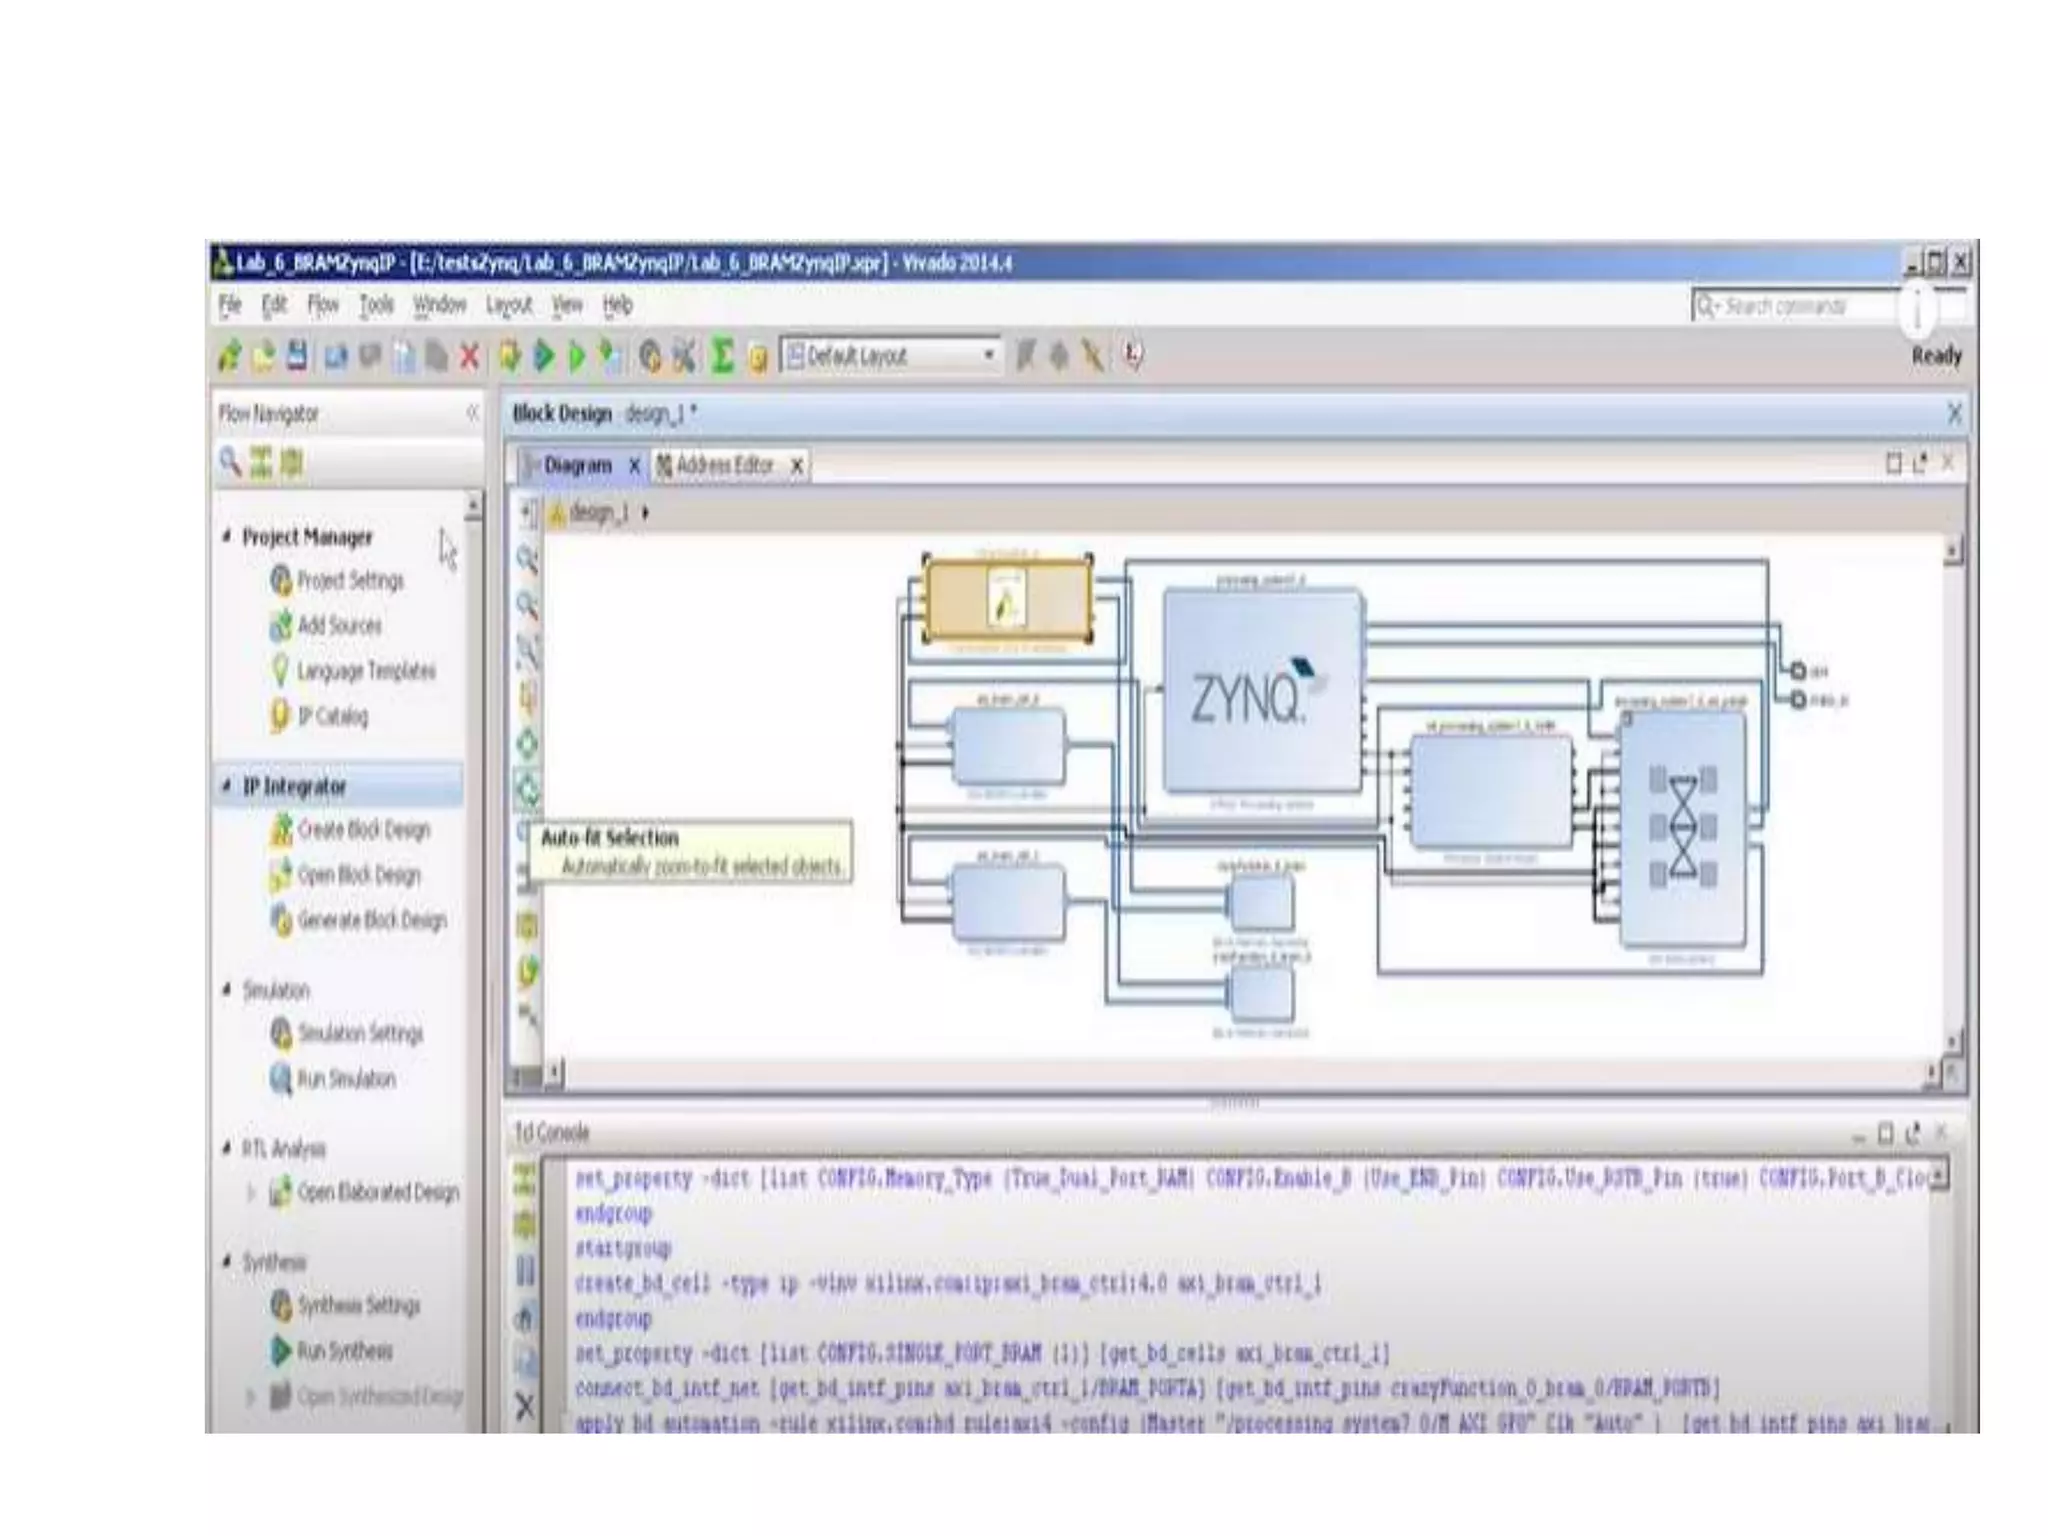
Task: Click Run Synthesis in the Flow Navigator
Action: [x=344, y=1351]
